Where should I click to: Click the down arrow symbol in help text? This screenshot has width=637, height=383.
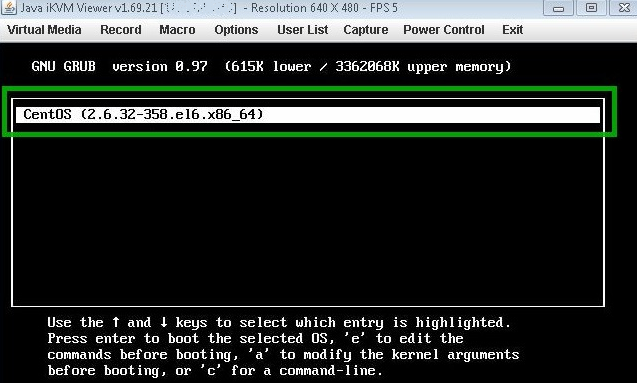pos(164,322)
